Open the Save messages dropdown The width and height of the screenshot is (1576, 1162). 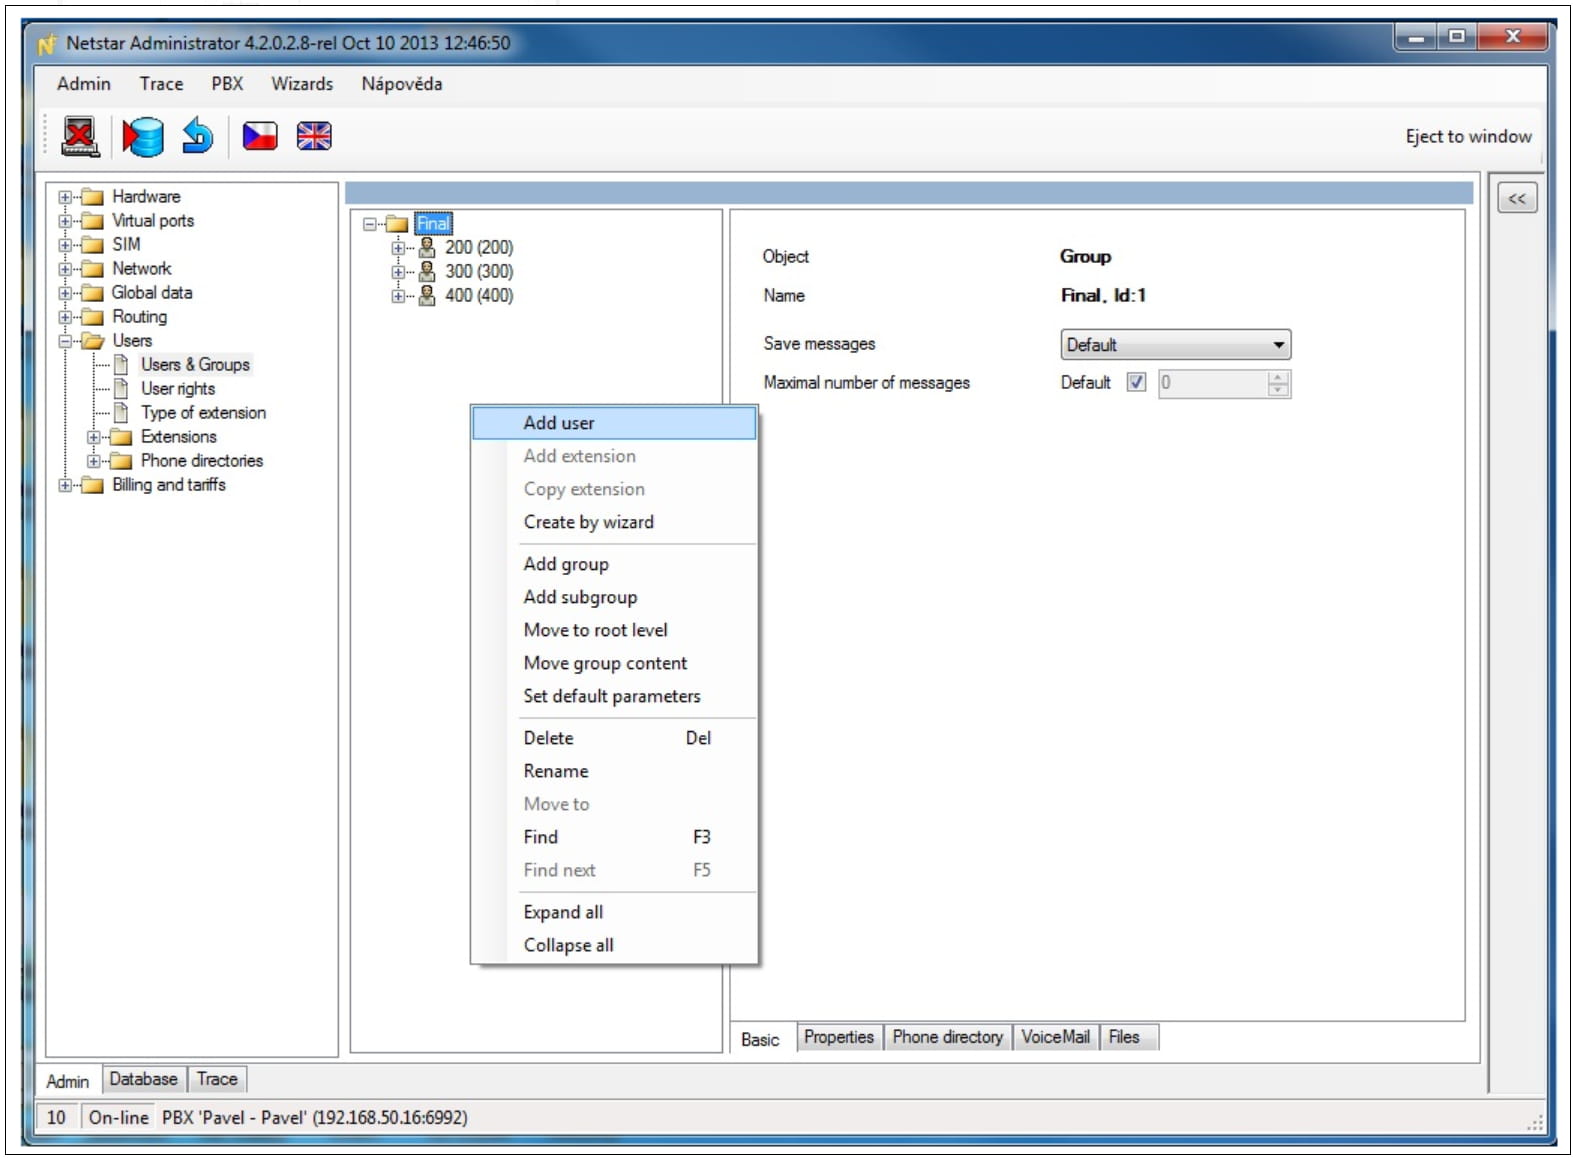(1176, 345)
